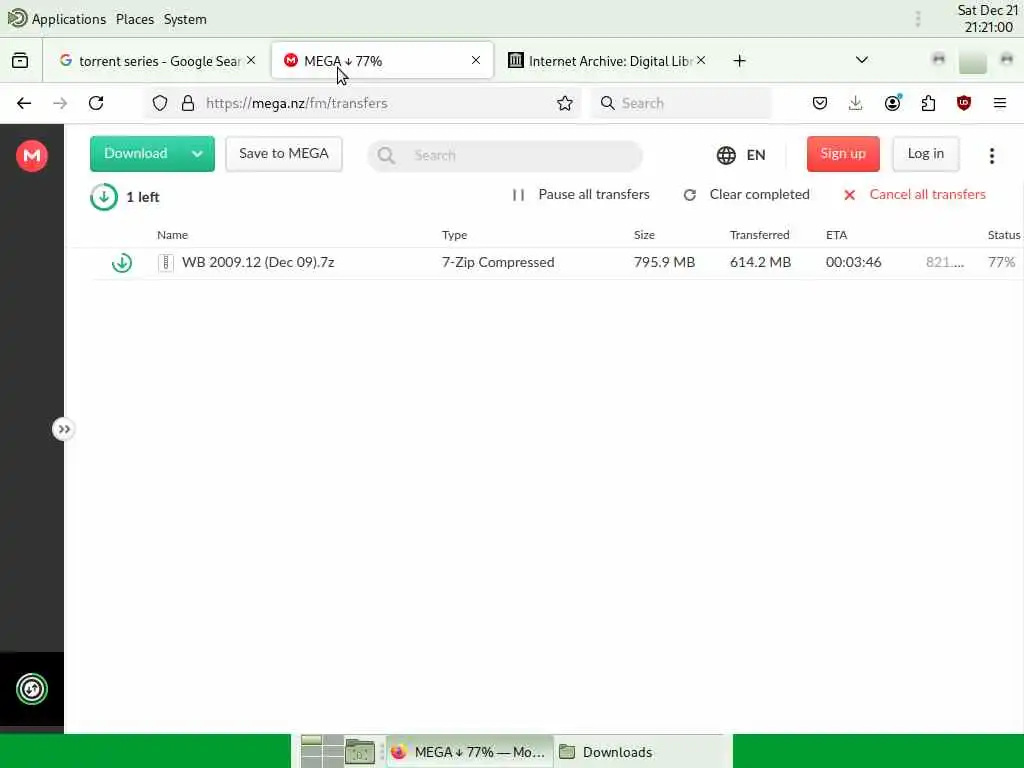
Task: Open the transfers icon at sidebar bottom
Action: tap(31, 689)
